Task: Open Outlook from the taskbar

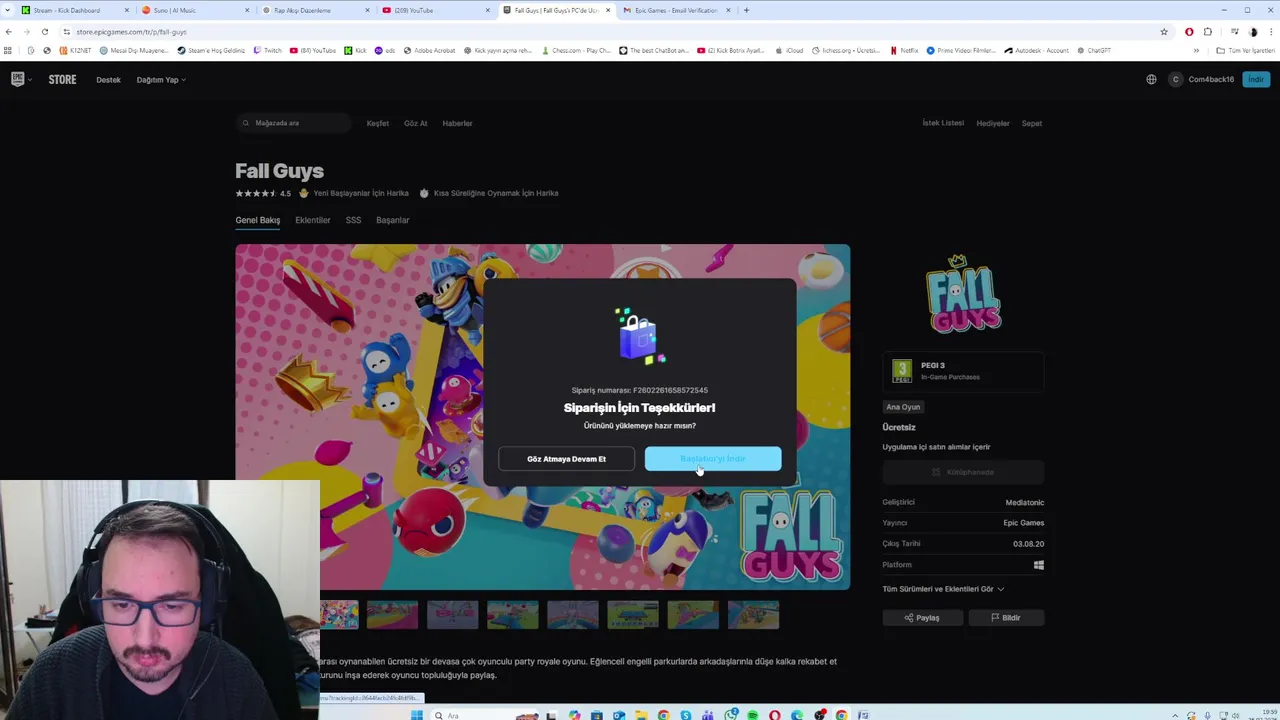Action: pos(619,715)
